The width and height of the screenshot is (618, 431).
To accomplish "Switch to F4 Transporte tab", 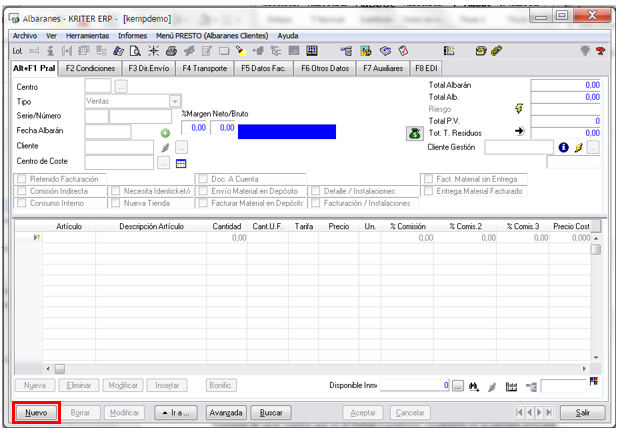I will pos(205,69).
